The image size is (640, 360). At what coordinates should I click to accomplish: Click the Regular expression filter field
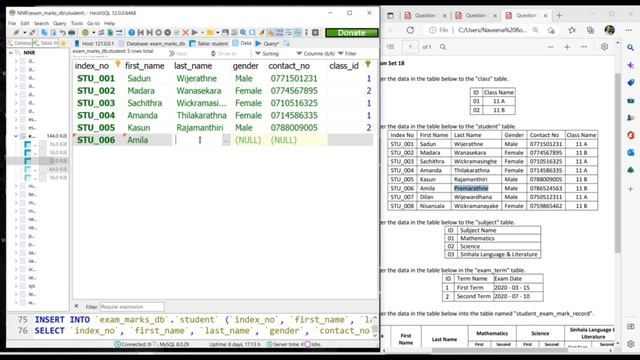132,307
